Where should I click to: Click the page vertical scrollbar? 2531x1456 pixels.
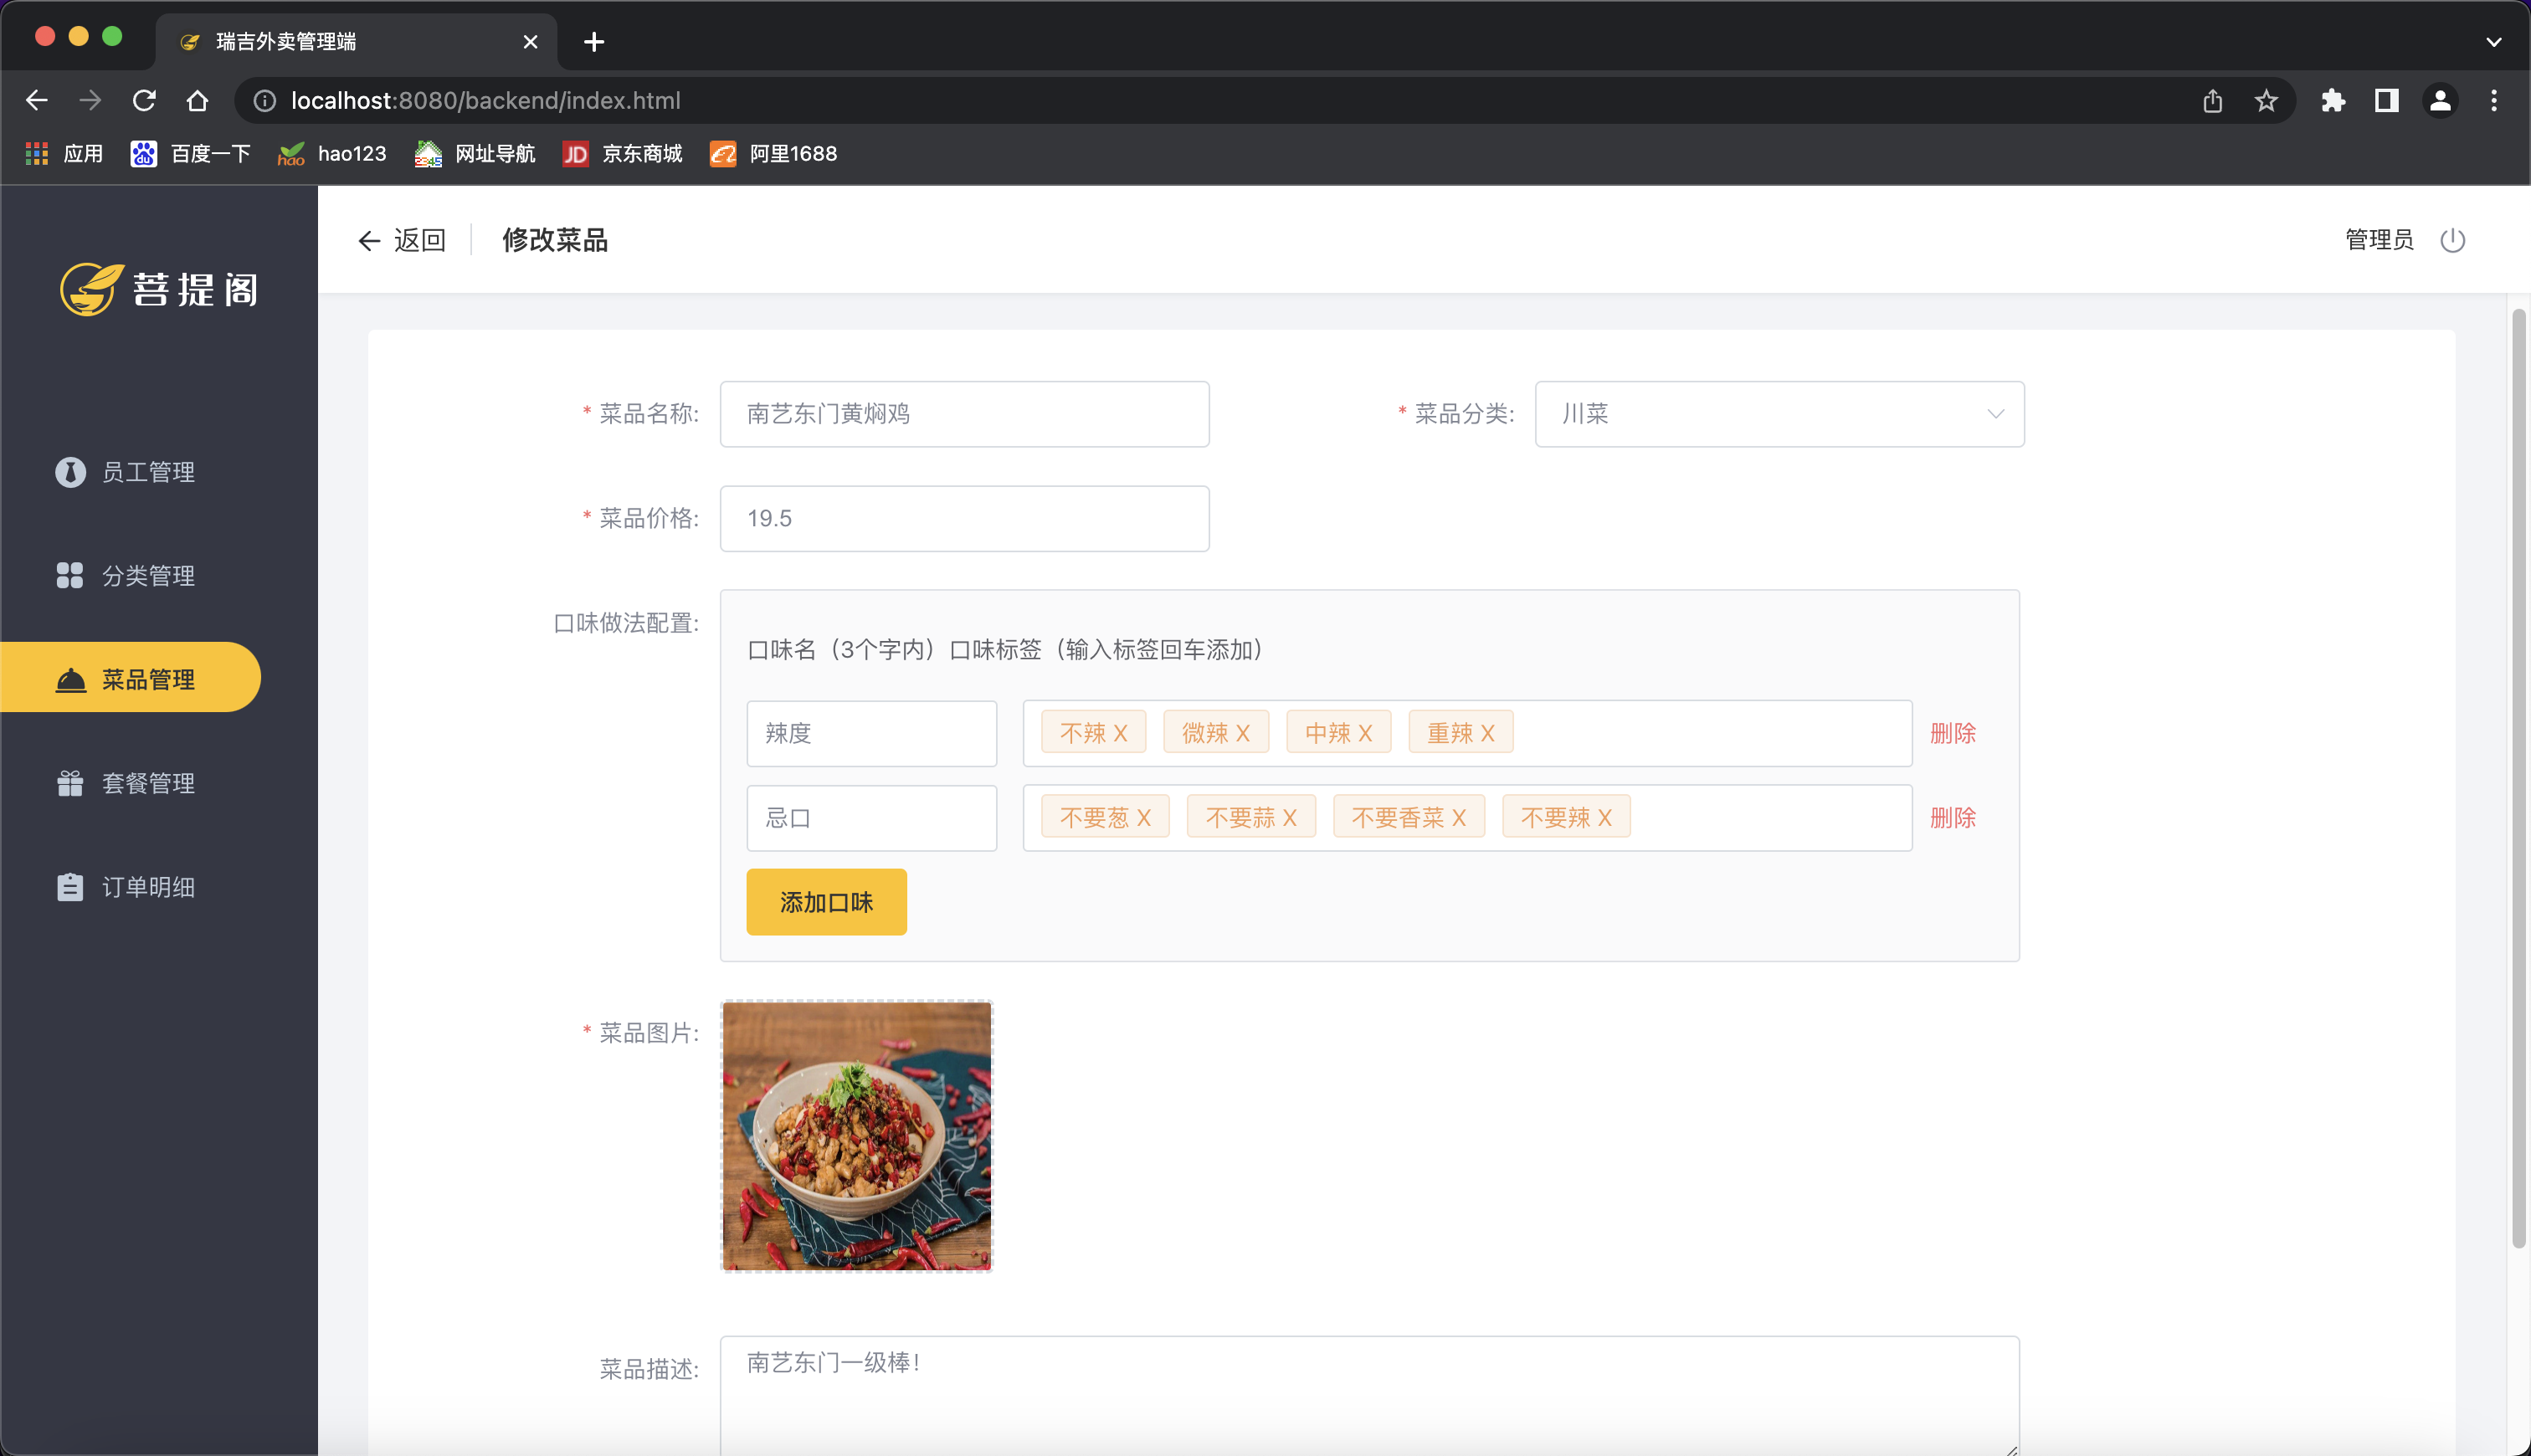coord(2518,780)
